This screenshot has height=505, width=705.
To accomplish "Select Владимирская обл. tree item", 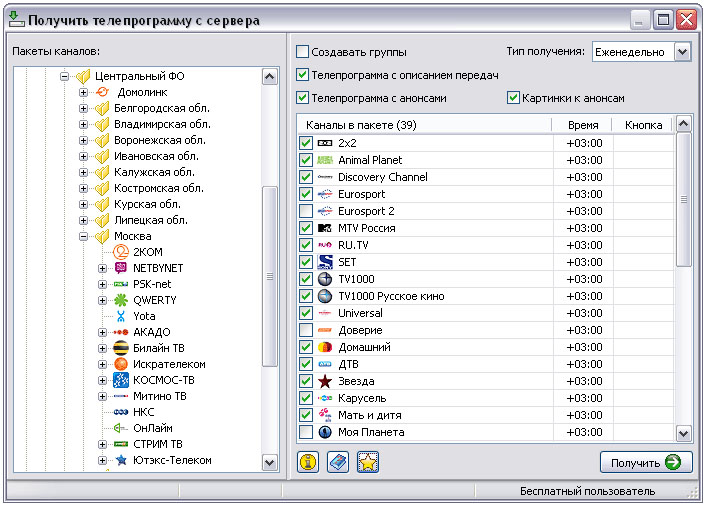I will (162, 124).
